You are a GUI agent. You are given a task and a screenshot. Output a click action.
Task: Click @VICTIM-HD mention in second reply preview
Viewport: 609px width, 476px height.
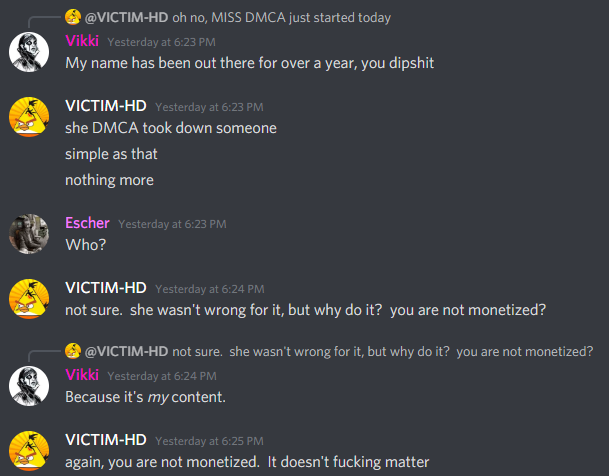[x=126, y=351]
